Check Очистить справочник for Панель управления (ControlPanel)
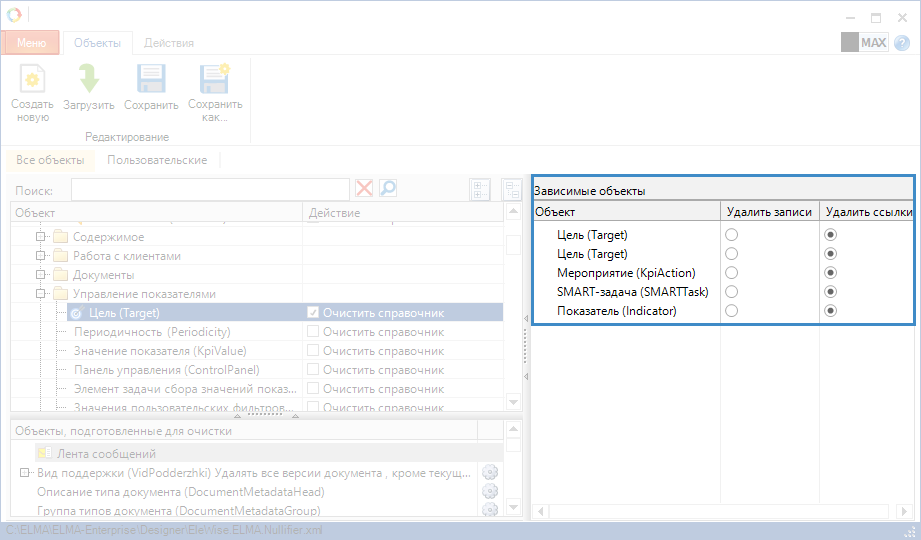Viewport: 921px width, 540px height. coord(314,370)
